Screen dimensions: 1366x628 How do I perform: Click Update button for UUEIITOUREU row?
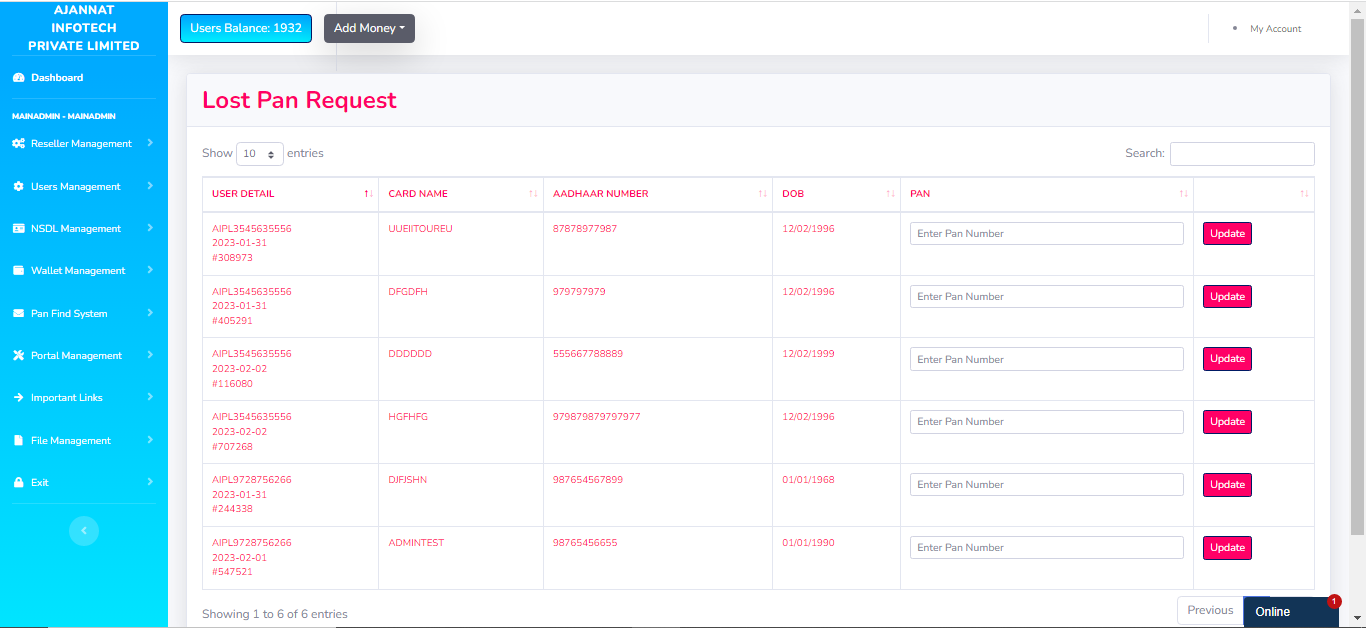click(x=1227, y=233)
